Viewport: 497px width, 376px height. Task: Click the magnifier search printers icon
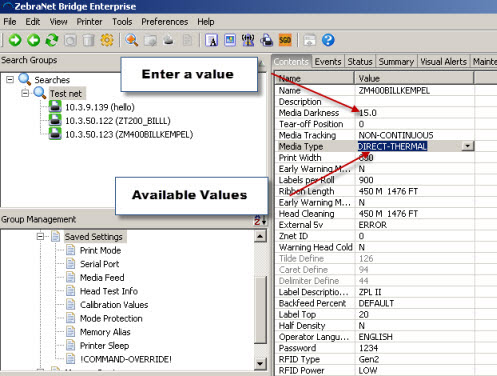[x=132, y=40]
